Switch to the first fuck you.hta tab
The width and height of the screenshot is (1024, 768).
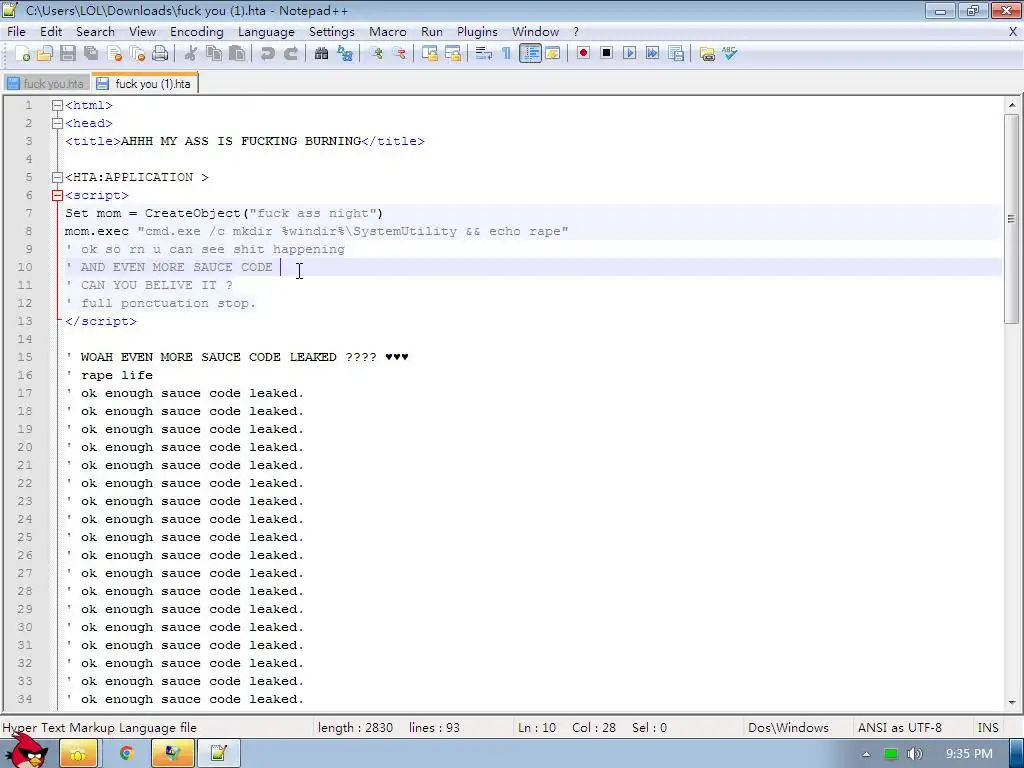(x=46, y=84)
